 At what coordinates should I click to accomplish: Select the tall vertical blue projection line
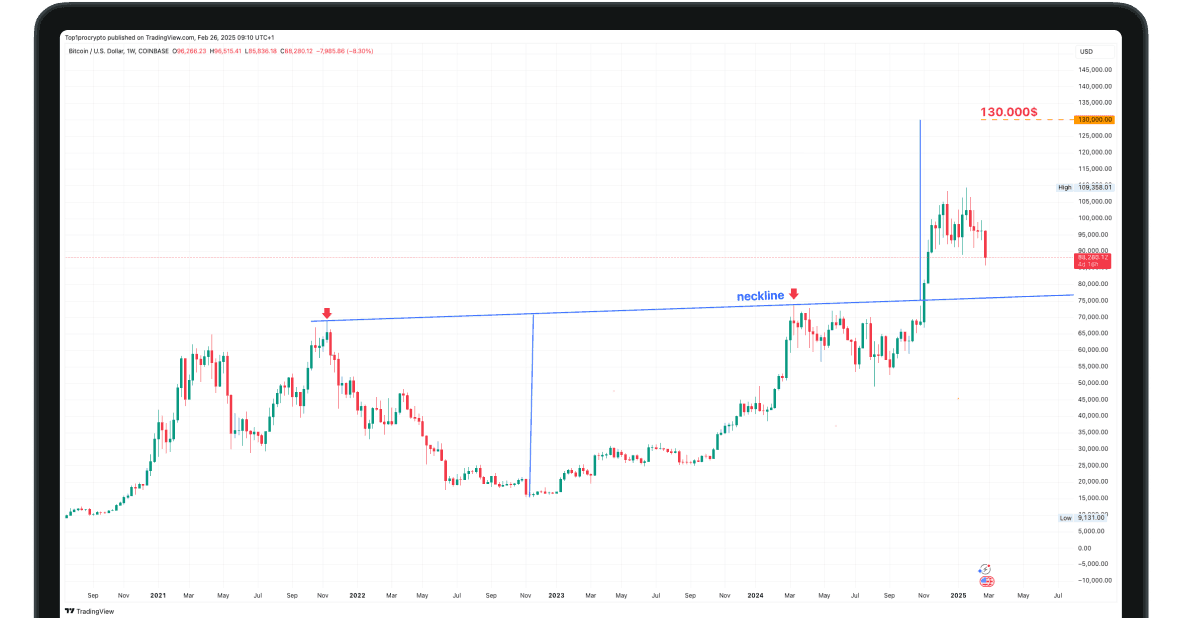point(920,200)
